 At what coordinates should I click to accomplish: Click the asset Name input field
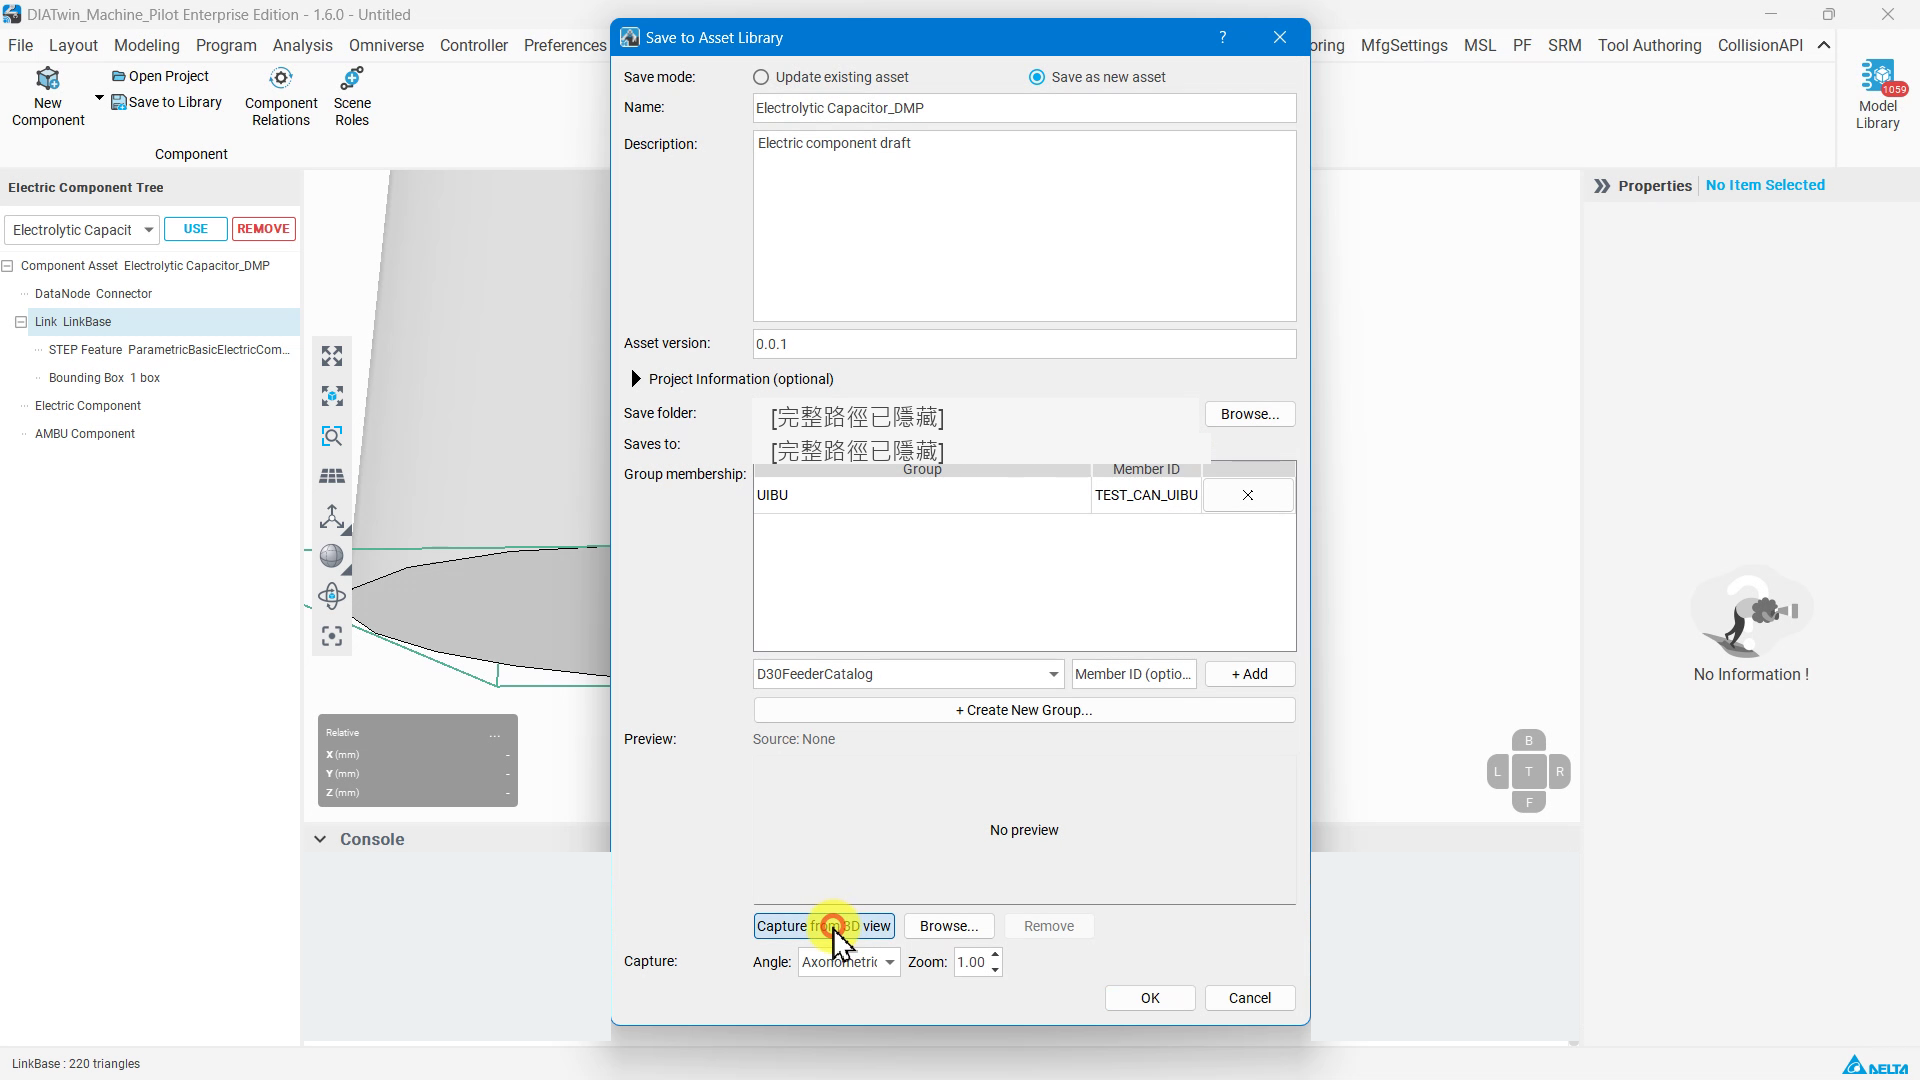[1024, 108]
